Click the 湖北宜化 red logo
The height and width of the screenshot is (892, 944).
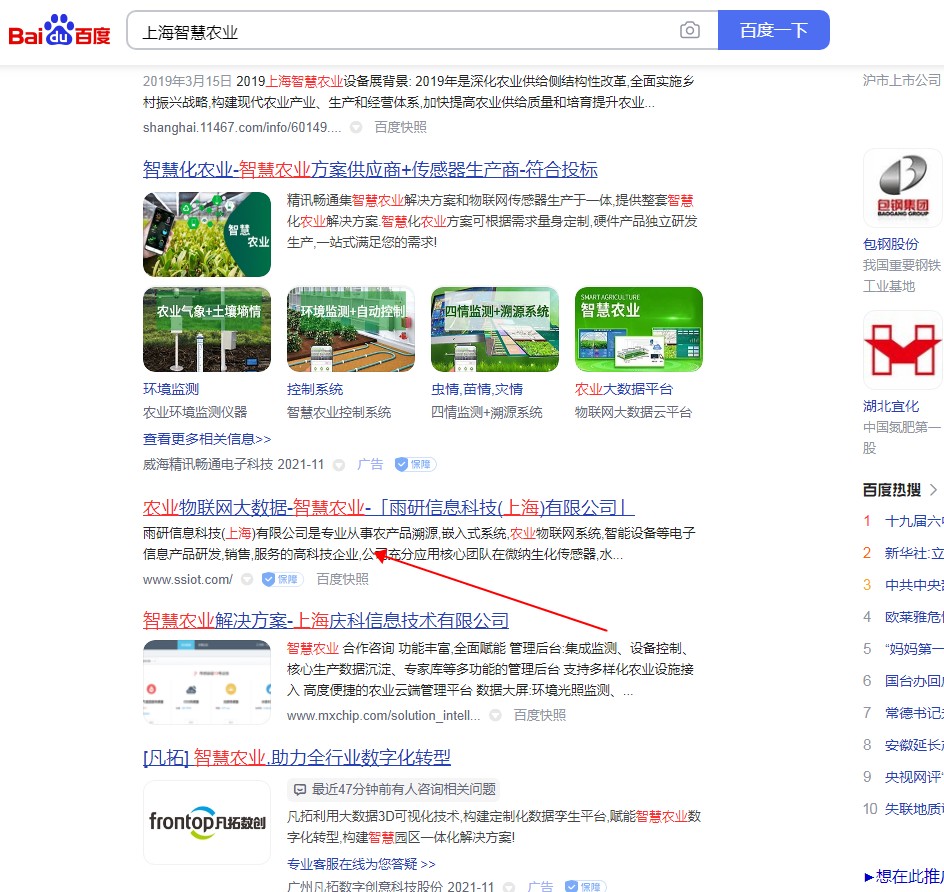pos(903,350)
